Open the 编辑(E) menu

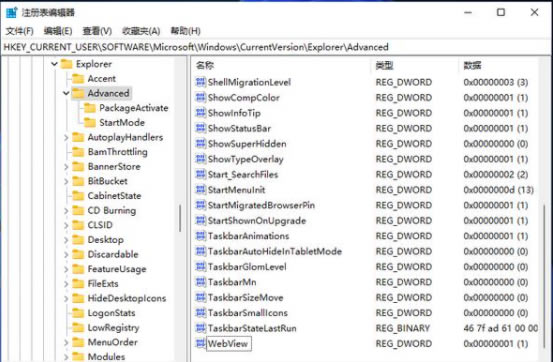(58, 31)
